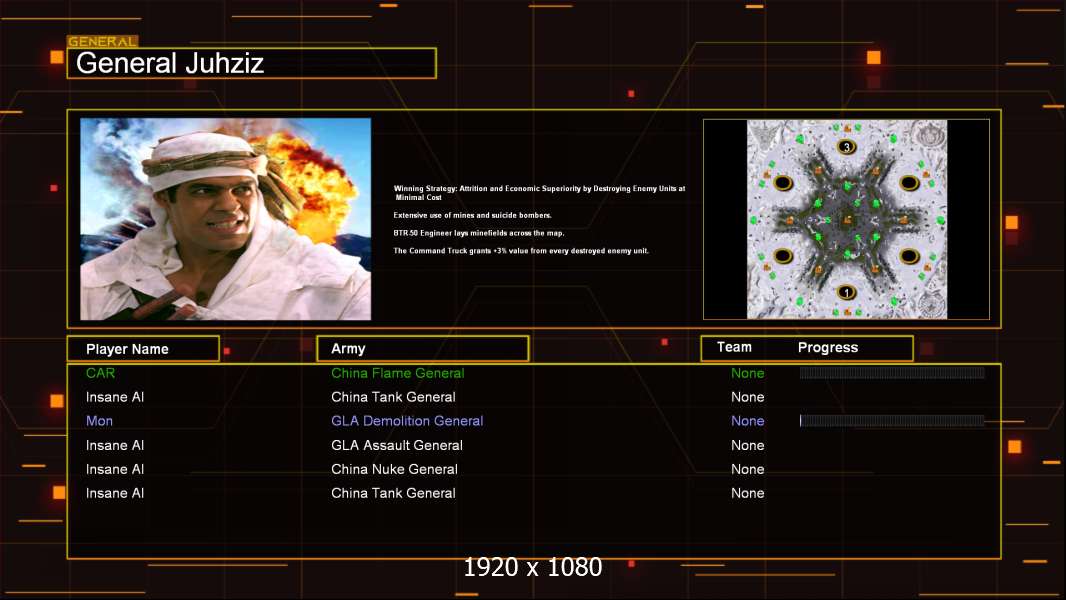Click Insane AI in the GLA Assault General row

coord(115,445)
